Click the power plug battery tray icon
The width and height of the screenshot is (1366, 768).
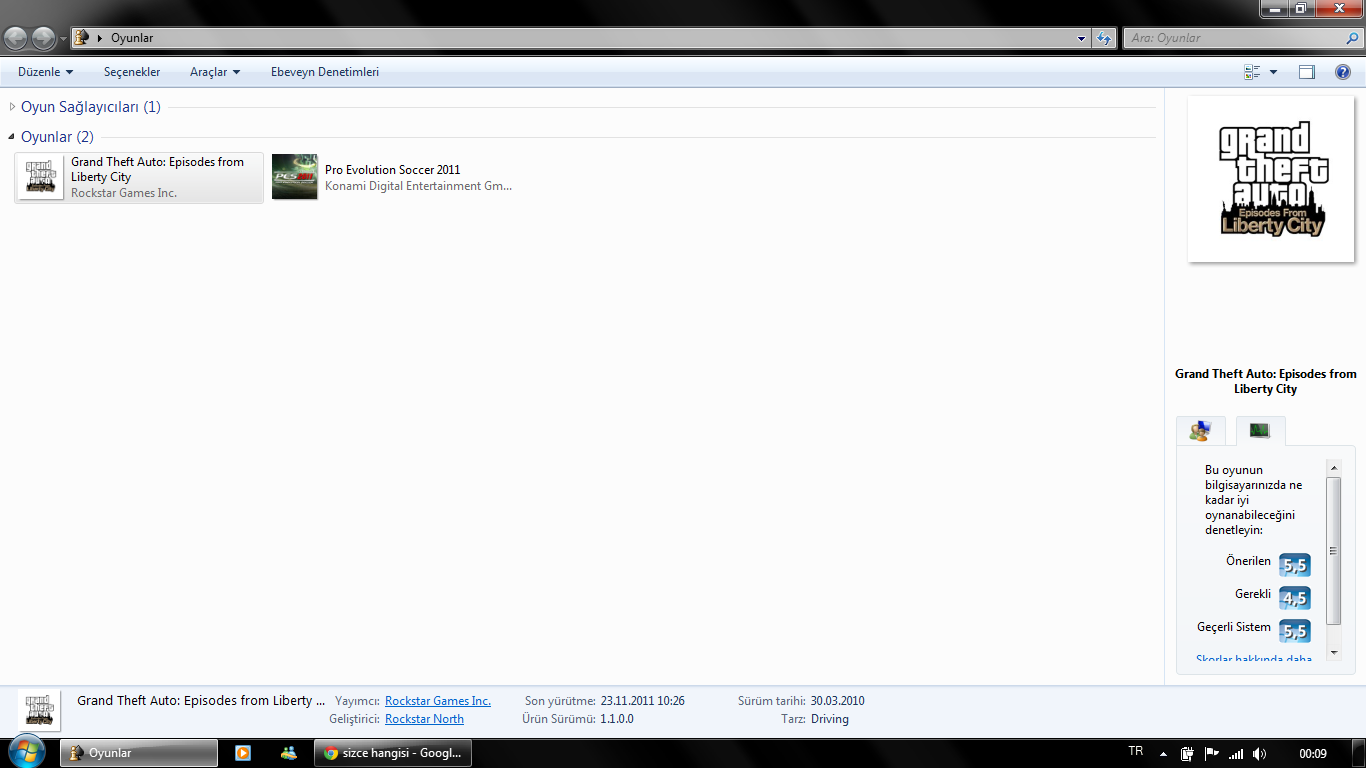1187,754
